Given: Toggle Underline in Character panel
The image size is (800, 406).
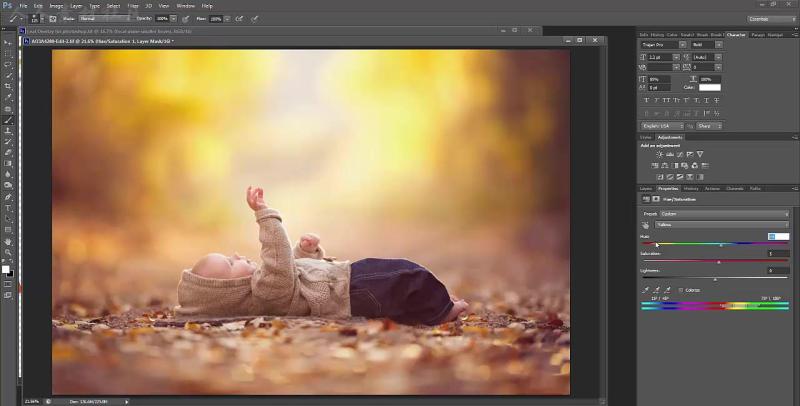Looking at the screenshot, I should (x=707, y=100).
